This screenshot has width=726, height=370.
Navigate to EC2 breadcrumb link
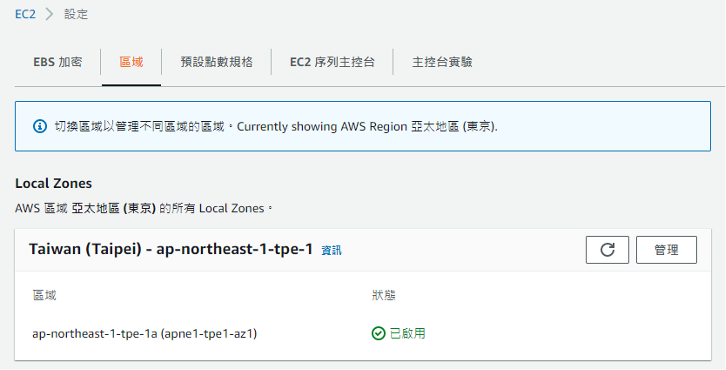[25, 14]
